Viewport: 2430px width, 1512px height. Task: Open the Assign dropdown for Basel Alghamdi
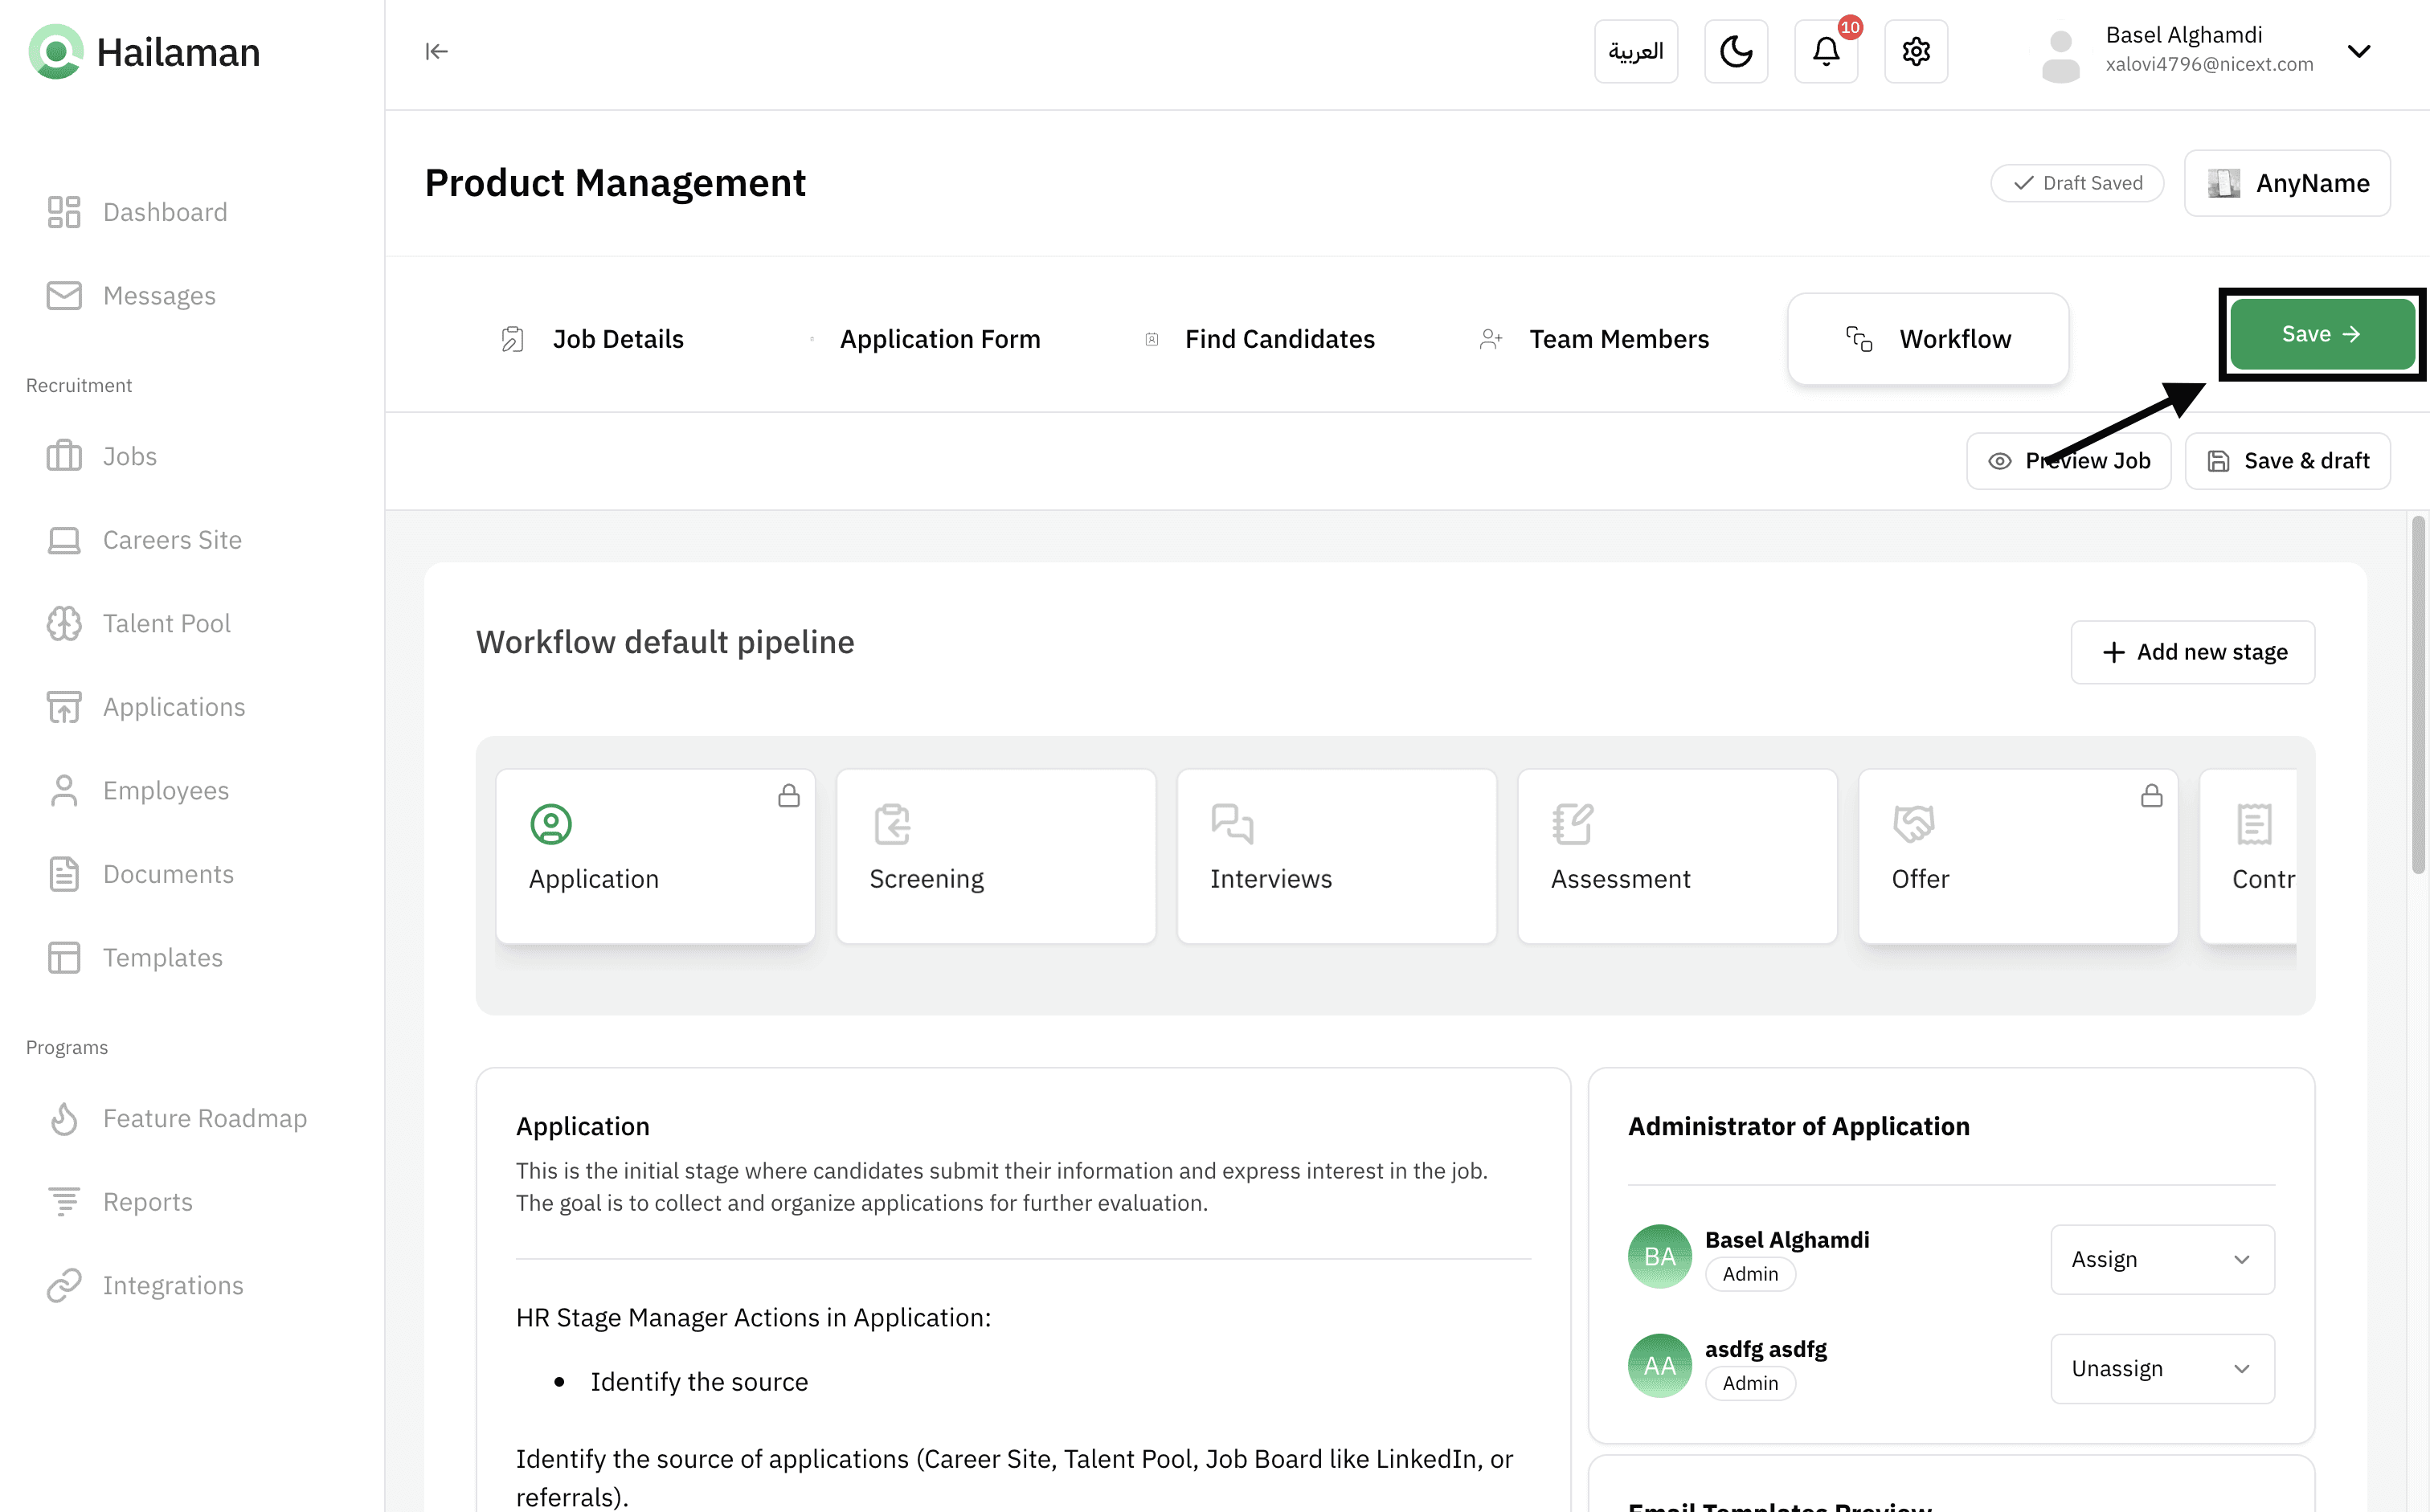pyautogui.click(x=2162, y=1259)
